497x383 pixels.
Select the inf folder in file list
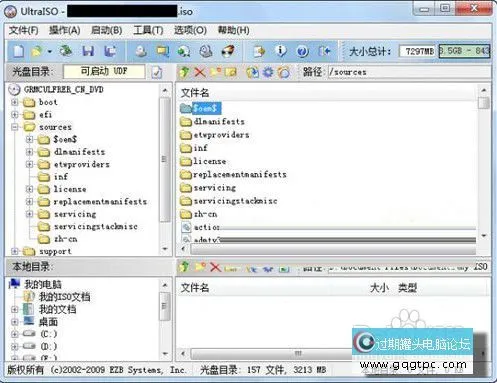tap(200, 148)
